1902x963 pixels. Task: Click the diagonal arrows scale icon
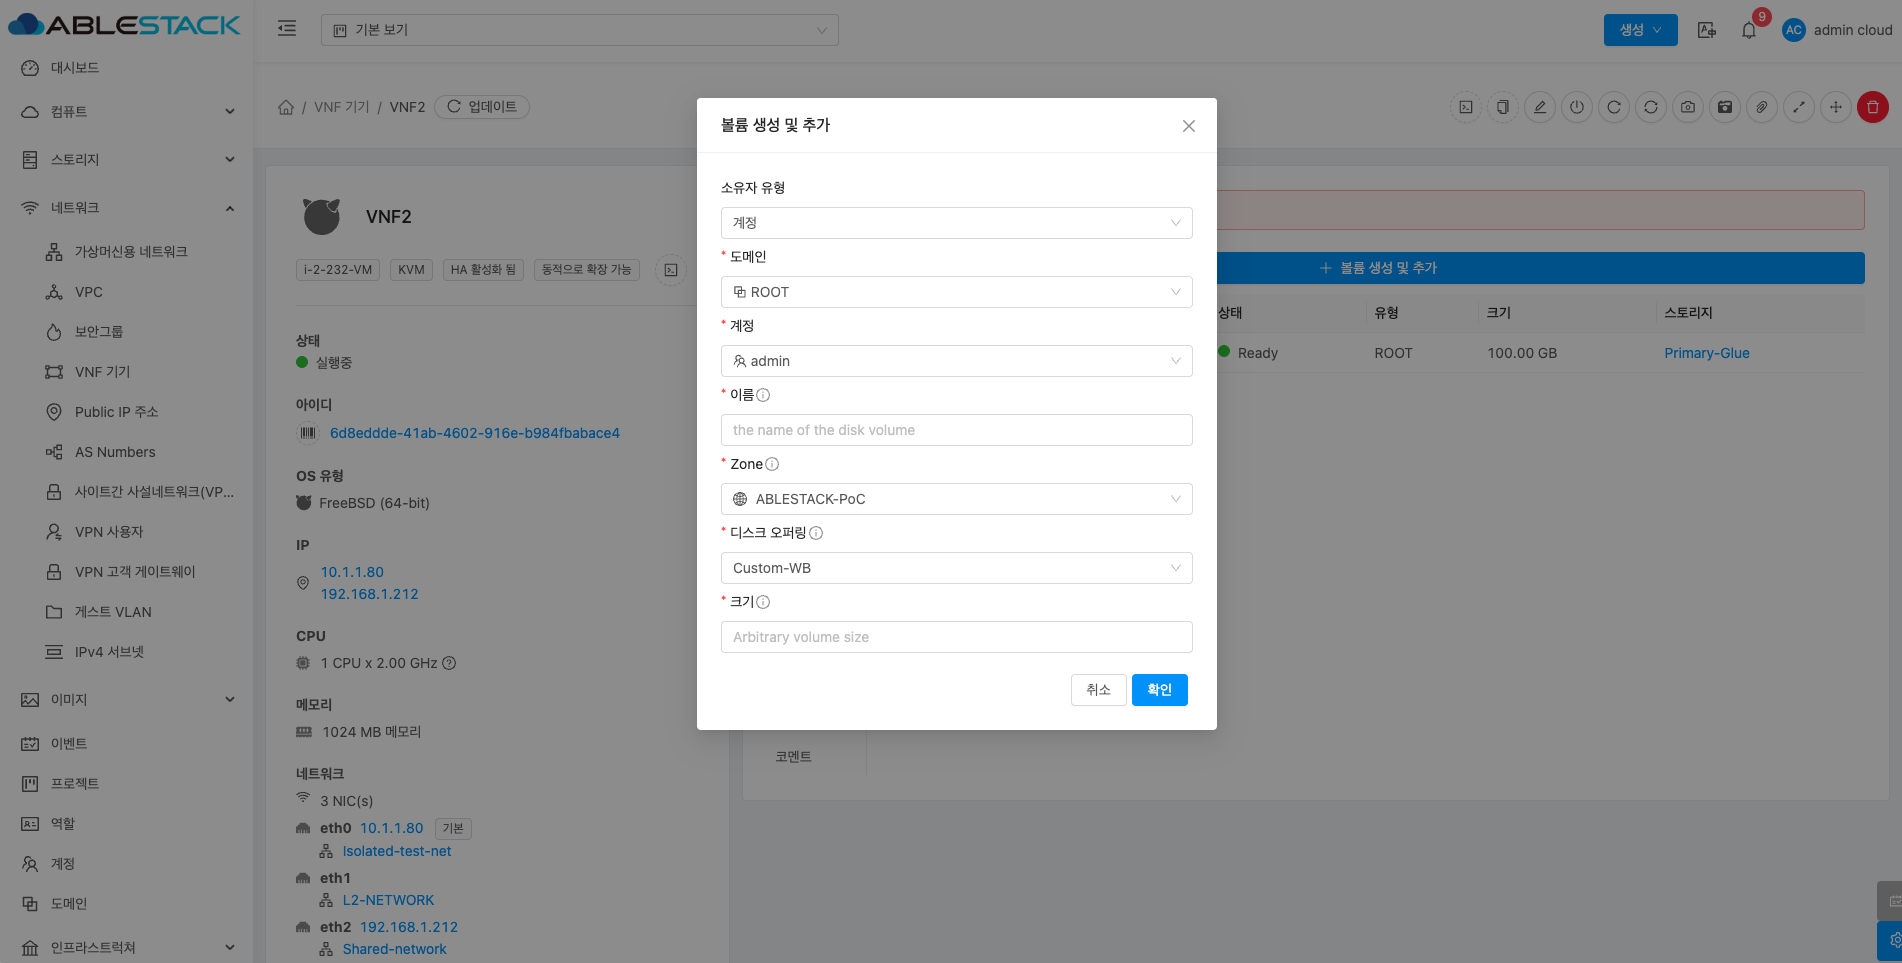pos(1799,107)
